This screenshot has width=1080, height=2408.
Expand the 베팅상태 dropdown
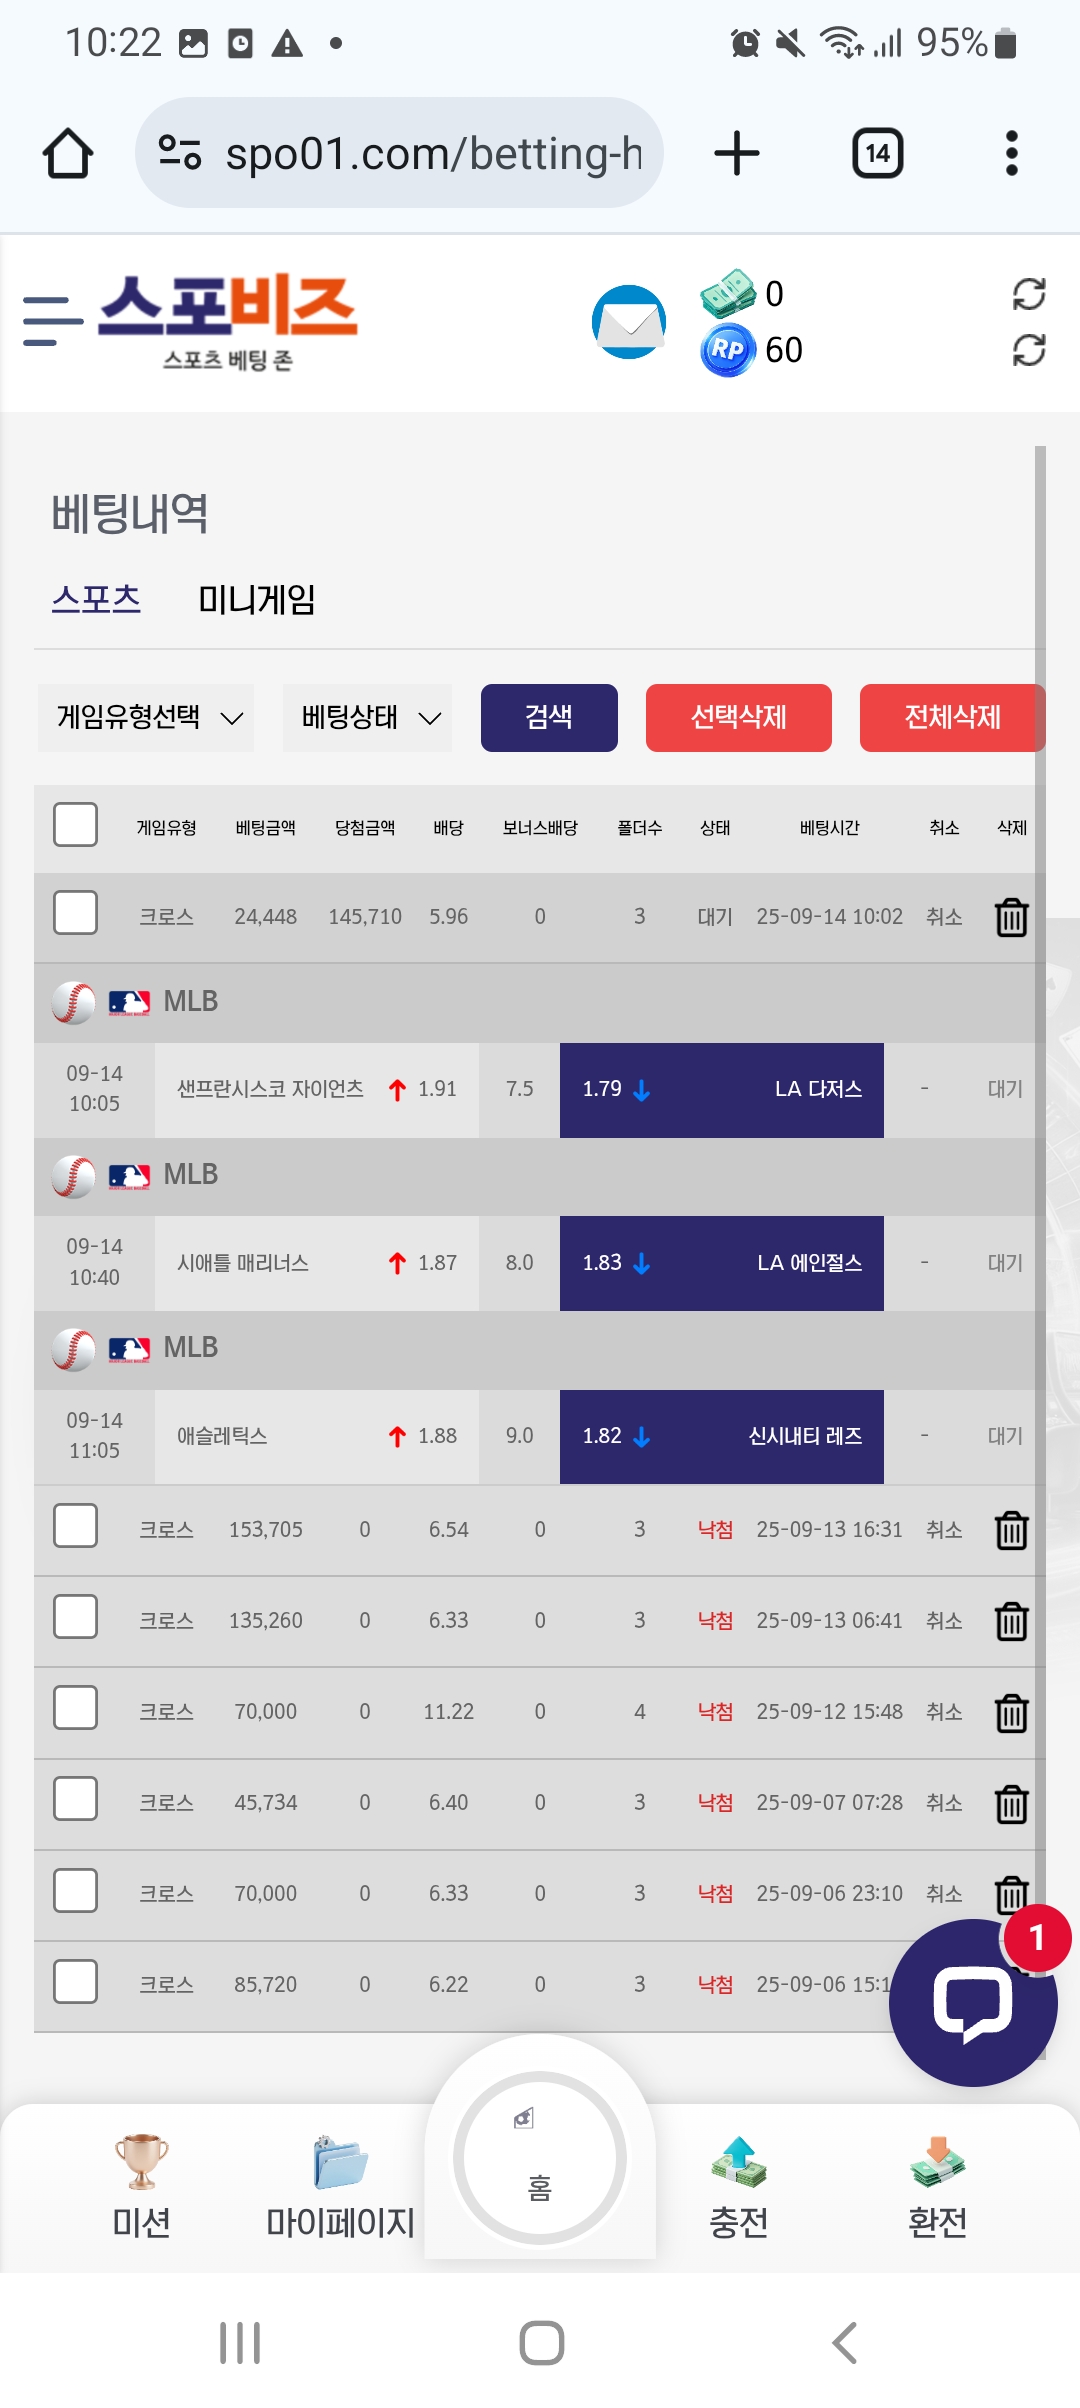pos(368,718)
